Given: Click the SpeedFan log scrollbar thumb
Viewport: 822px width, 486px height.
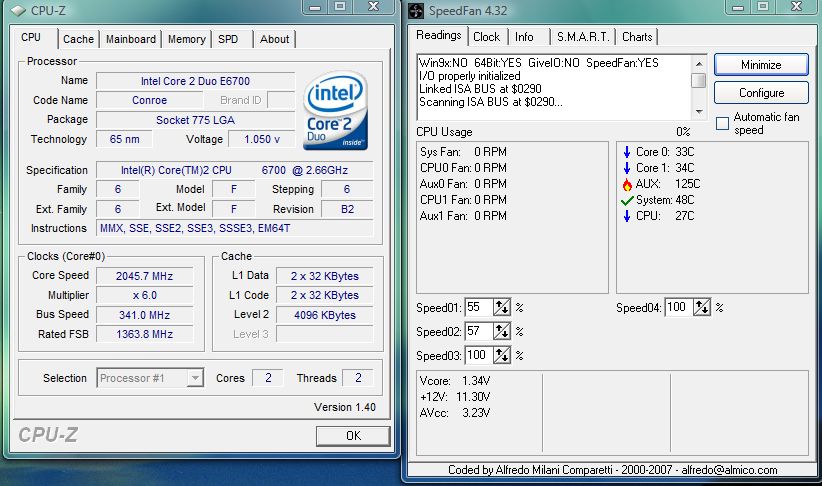Looking at the screenshot, I should click(699, 80).
